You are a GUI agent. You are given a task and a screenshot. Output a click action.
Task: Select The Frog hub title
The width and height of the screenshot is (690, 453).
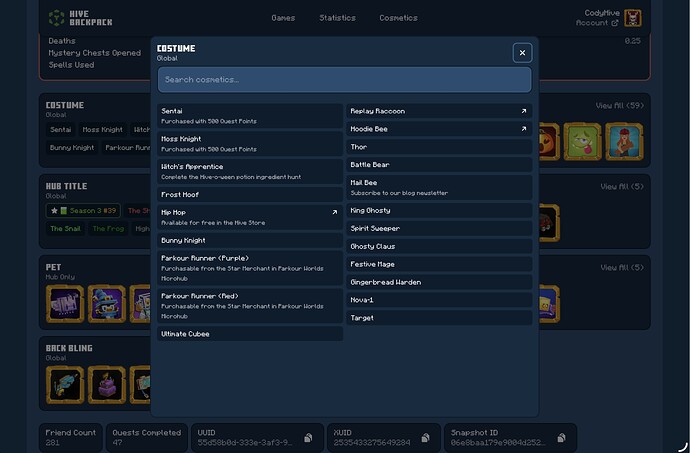coord(108,228)
